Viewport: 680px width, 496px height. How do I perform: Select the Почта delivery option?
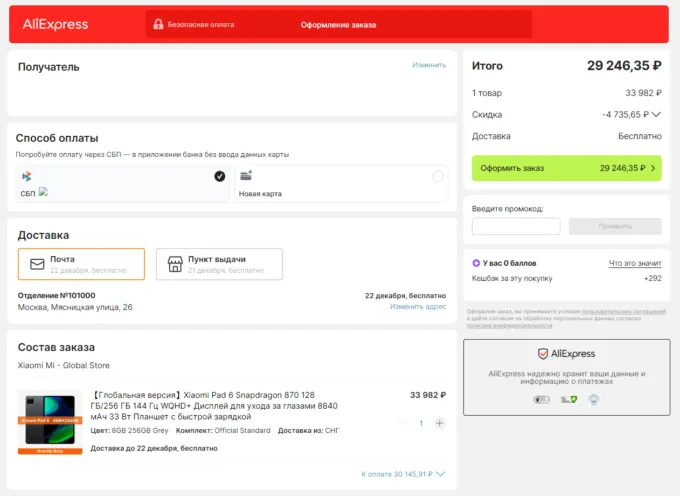(81, 264)
